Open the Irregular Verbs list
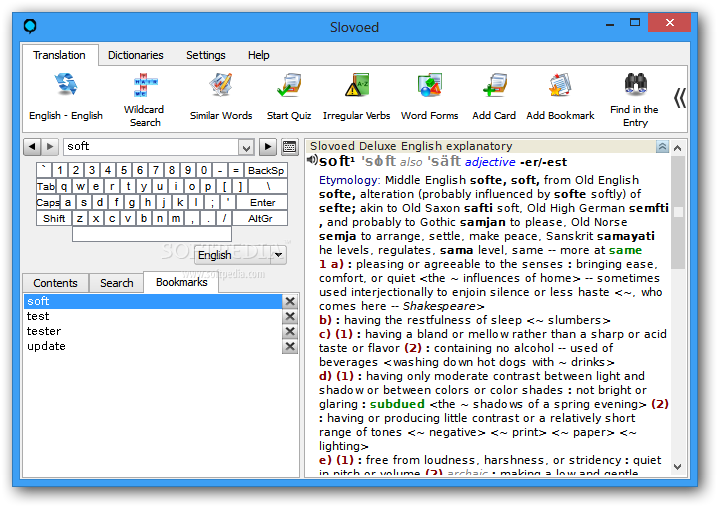Viewport: 718px width, 507px height. pyautogui.click(x=356, y=97)
